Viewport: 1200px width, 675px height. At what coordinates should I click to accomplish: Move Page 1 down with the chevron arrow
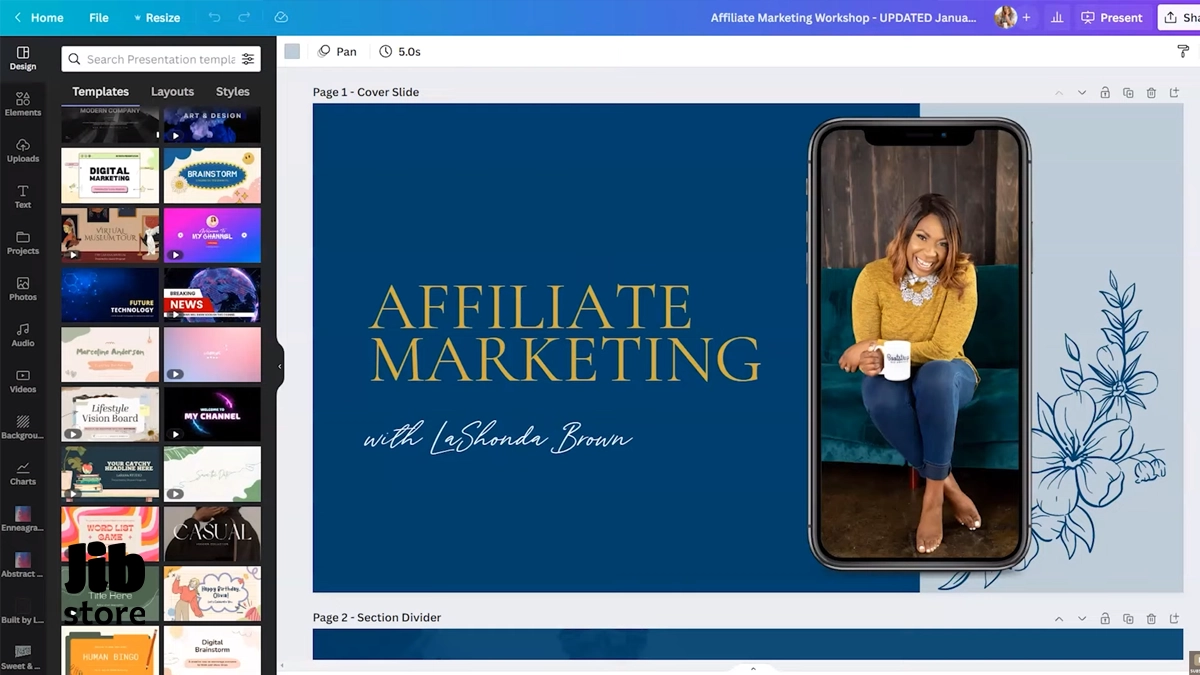click(1081, 92)
